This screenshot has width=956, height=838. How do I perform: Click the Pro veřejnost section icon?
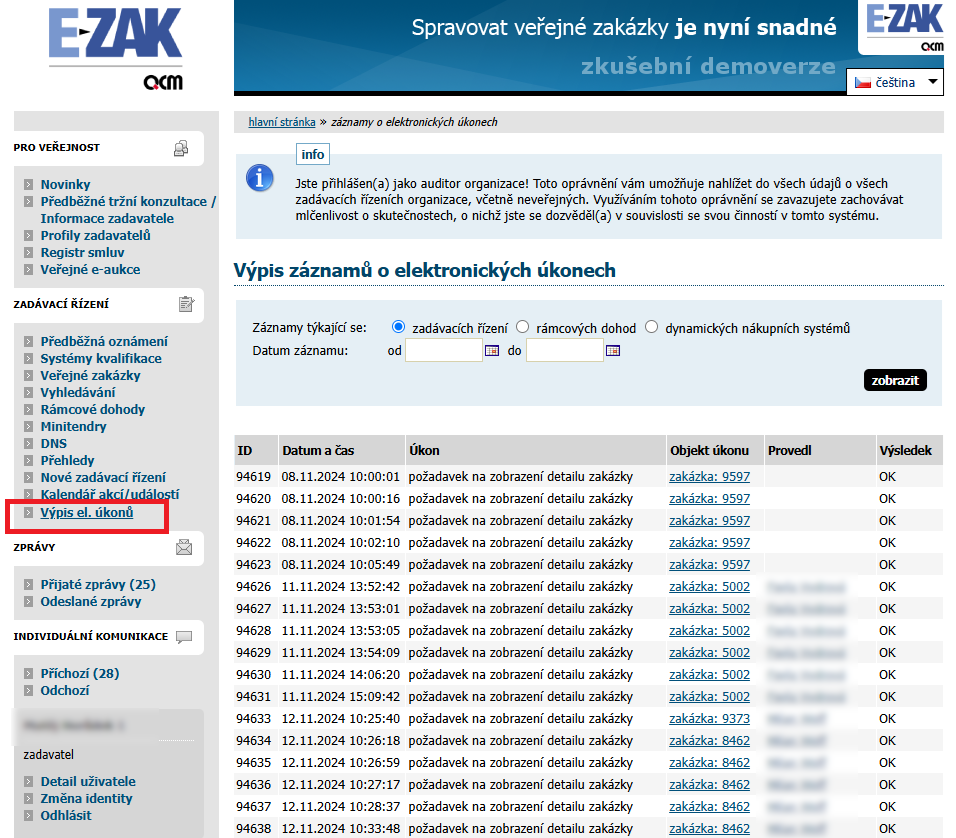tap(181, 148)
